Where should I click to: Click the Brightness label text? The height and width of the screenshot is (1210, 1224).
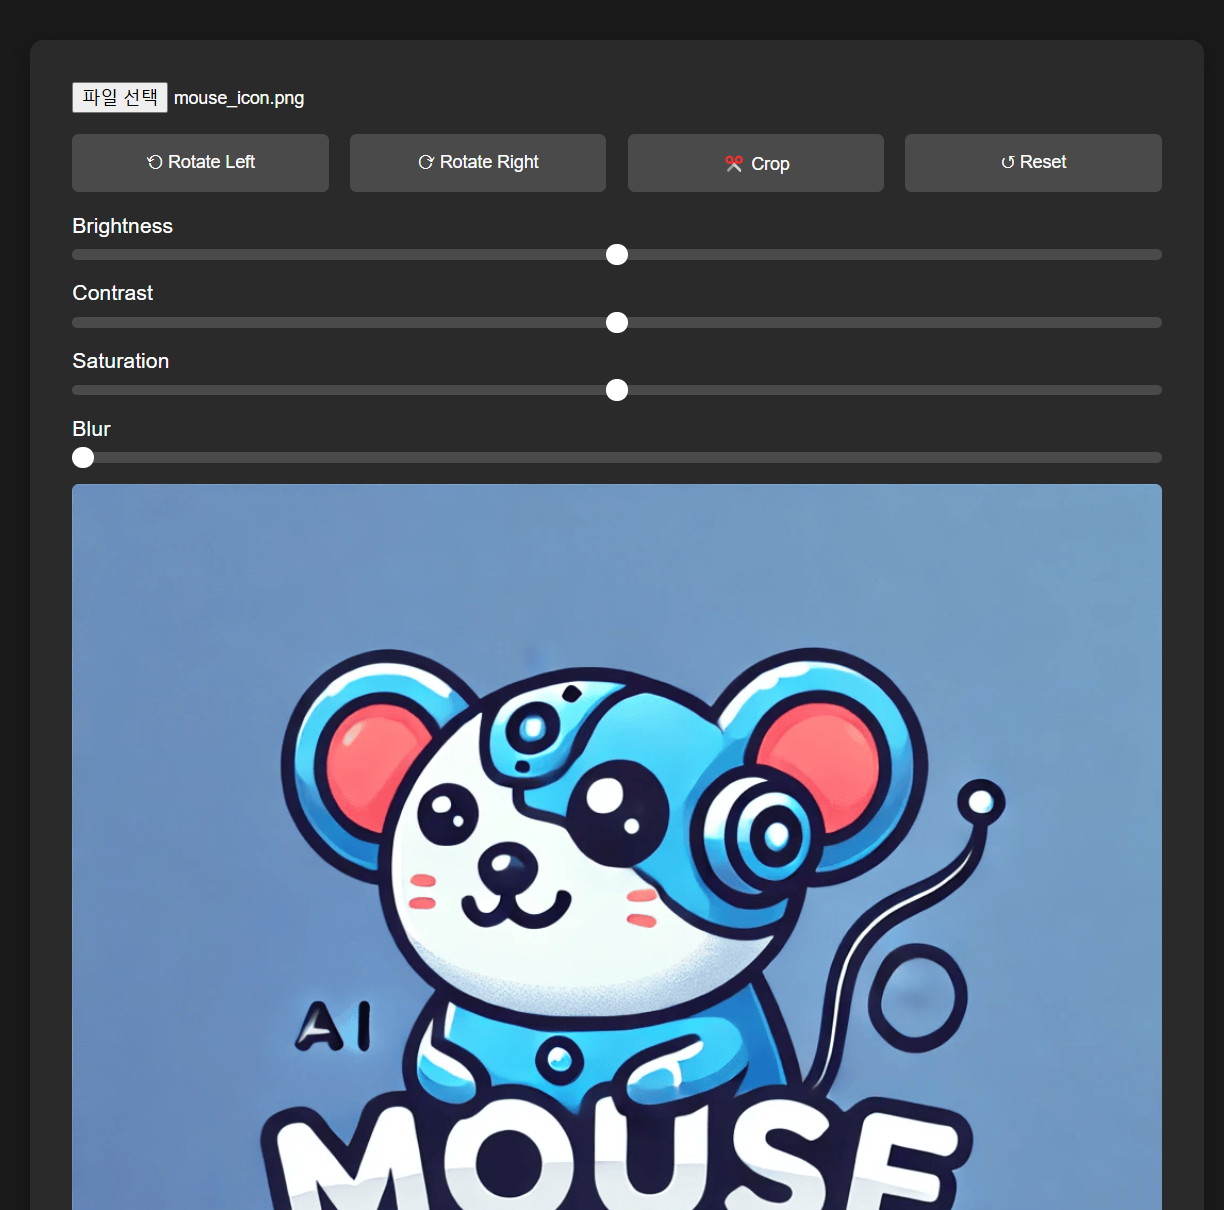(122, 226)
